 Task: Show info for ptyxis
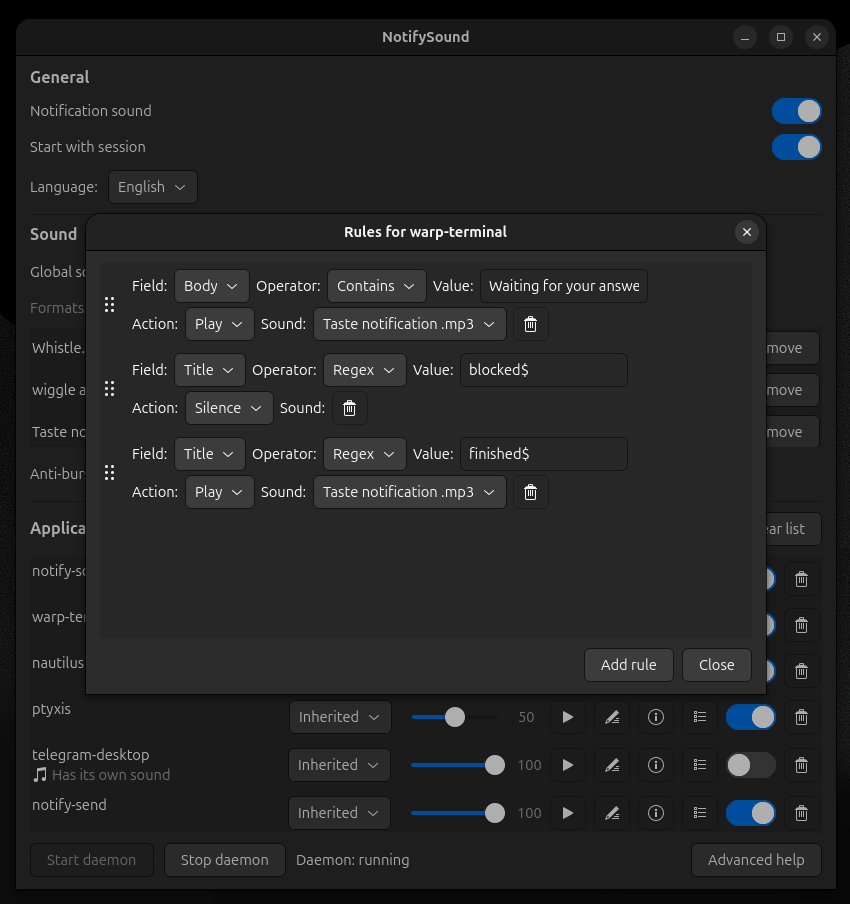click(x=656, y=717)
